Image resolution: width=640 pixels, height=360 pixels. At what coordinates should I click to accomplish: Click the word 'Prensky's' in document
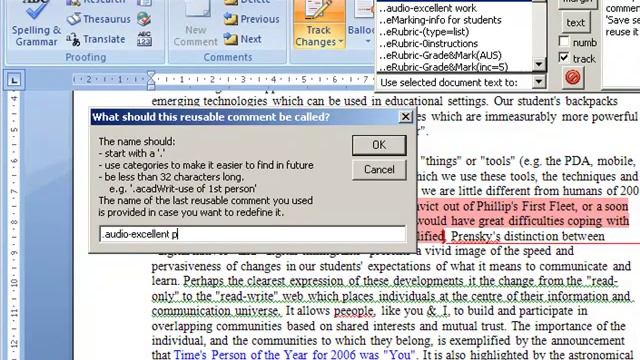[477, 236]
